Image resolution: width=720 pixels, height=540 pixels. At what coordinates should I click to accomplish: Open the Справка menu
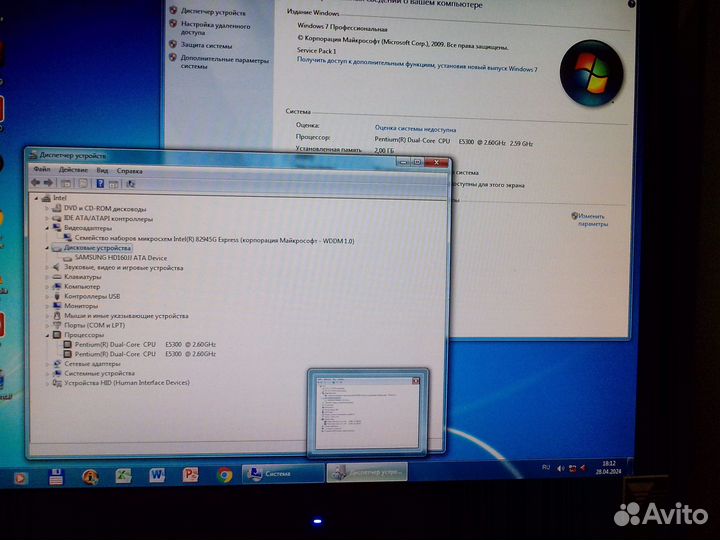[x=129, y=170]
